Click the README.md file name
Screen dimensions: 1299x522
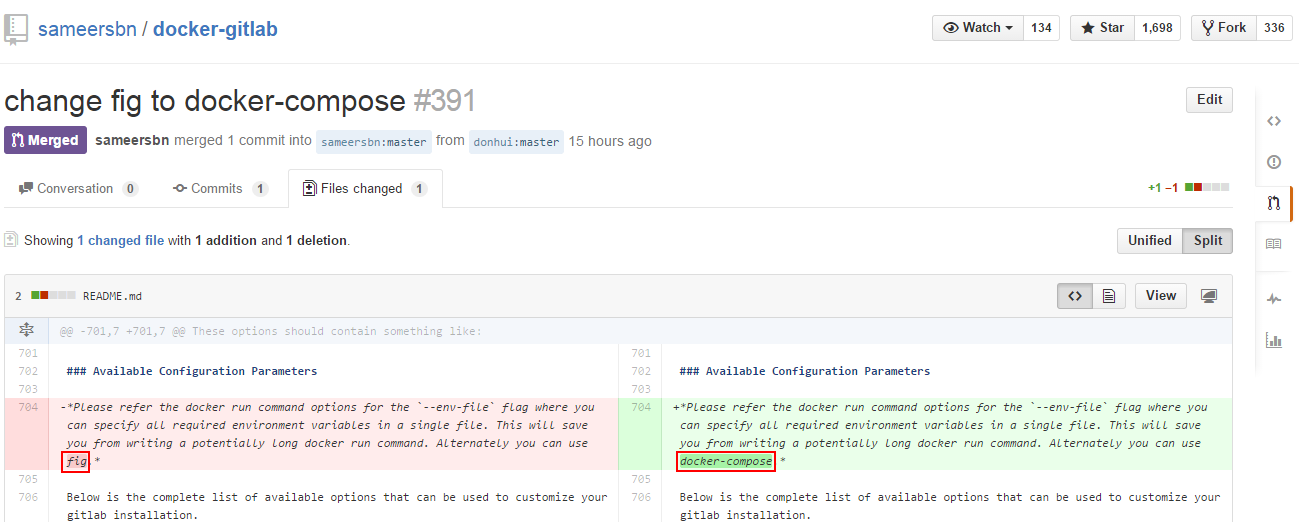(112, 296)
